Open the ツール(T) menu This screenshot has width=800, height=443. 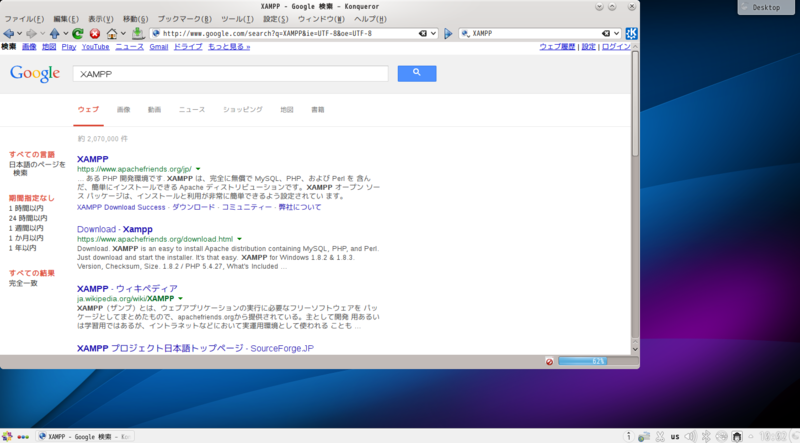point(237,19)
